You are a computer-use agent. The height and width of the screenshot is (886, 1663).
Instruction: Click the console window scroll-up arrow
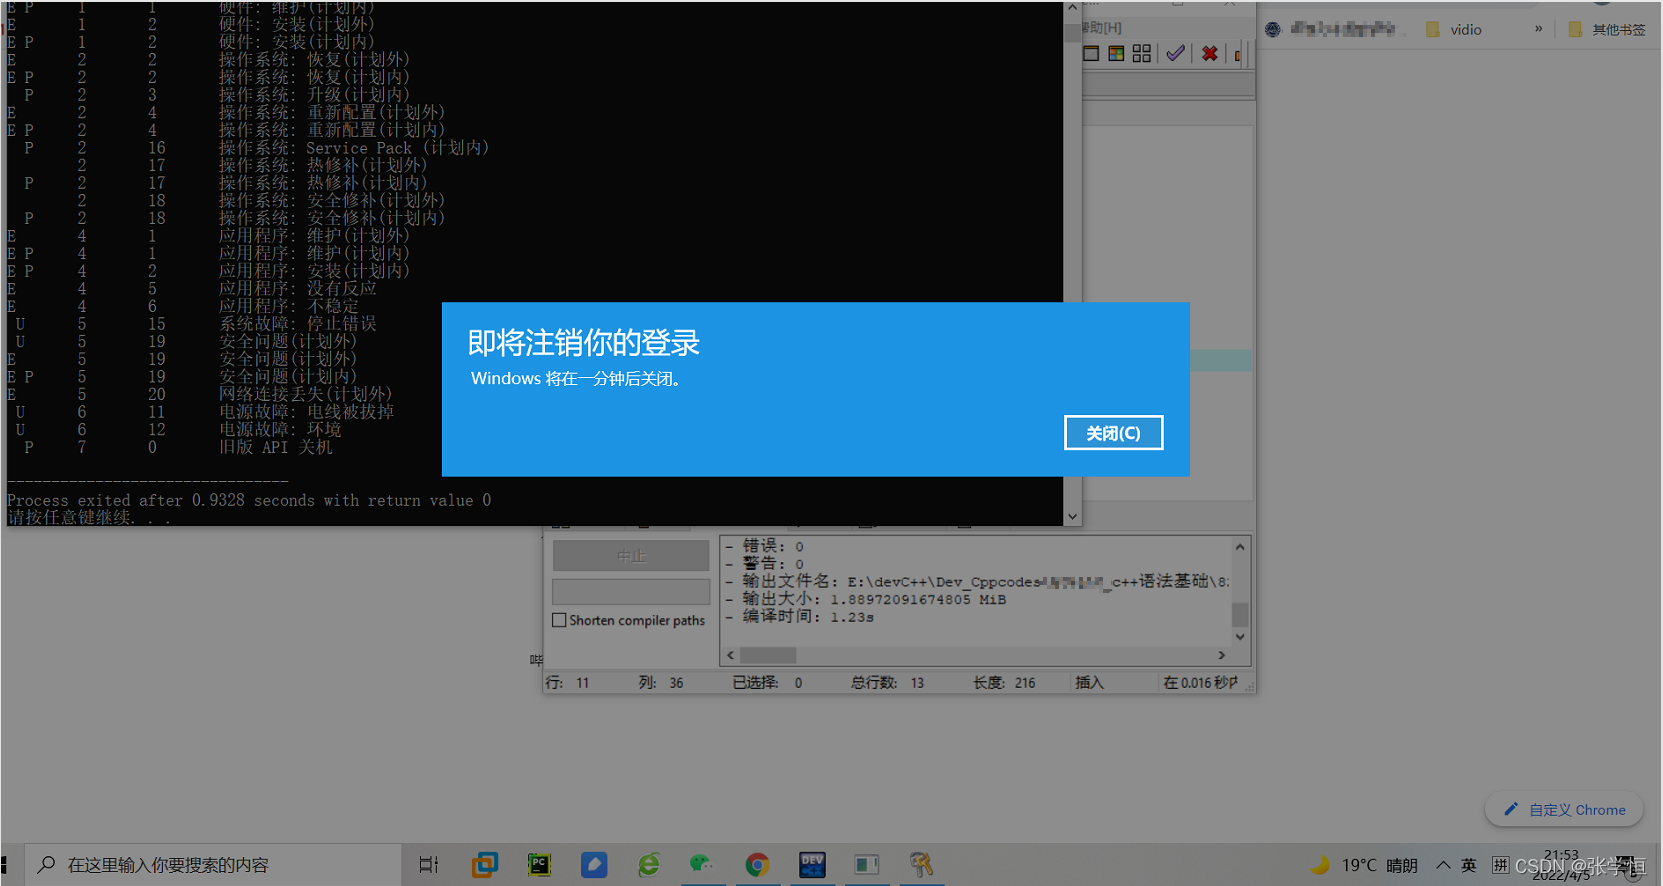pyautogui.click(x=1072, y=7)
